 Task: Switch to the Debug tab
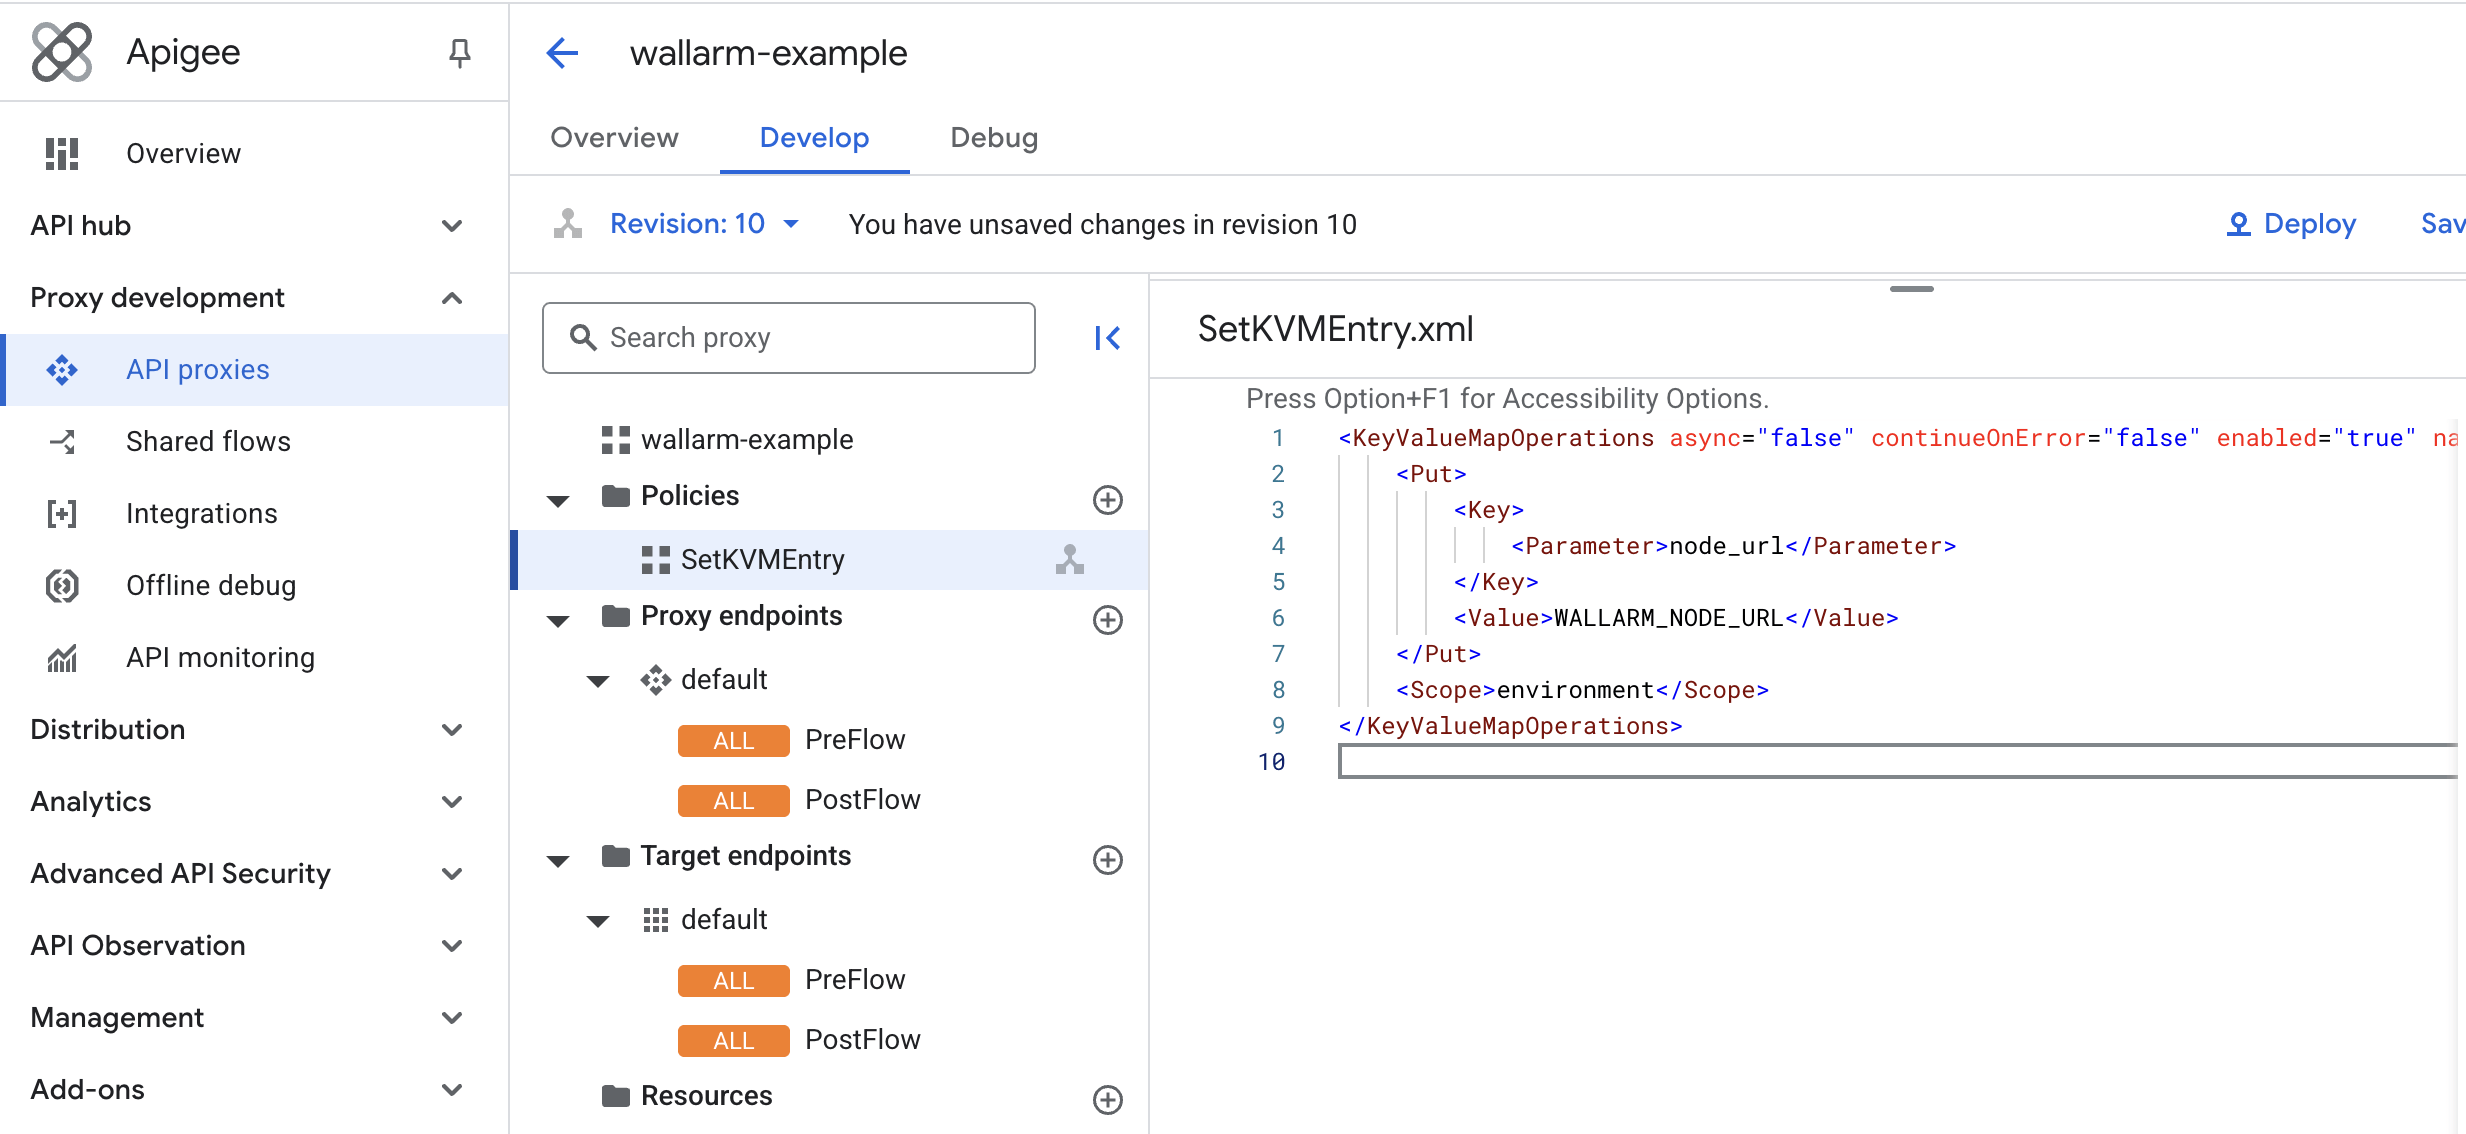click(993, 137)
